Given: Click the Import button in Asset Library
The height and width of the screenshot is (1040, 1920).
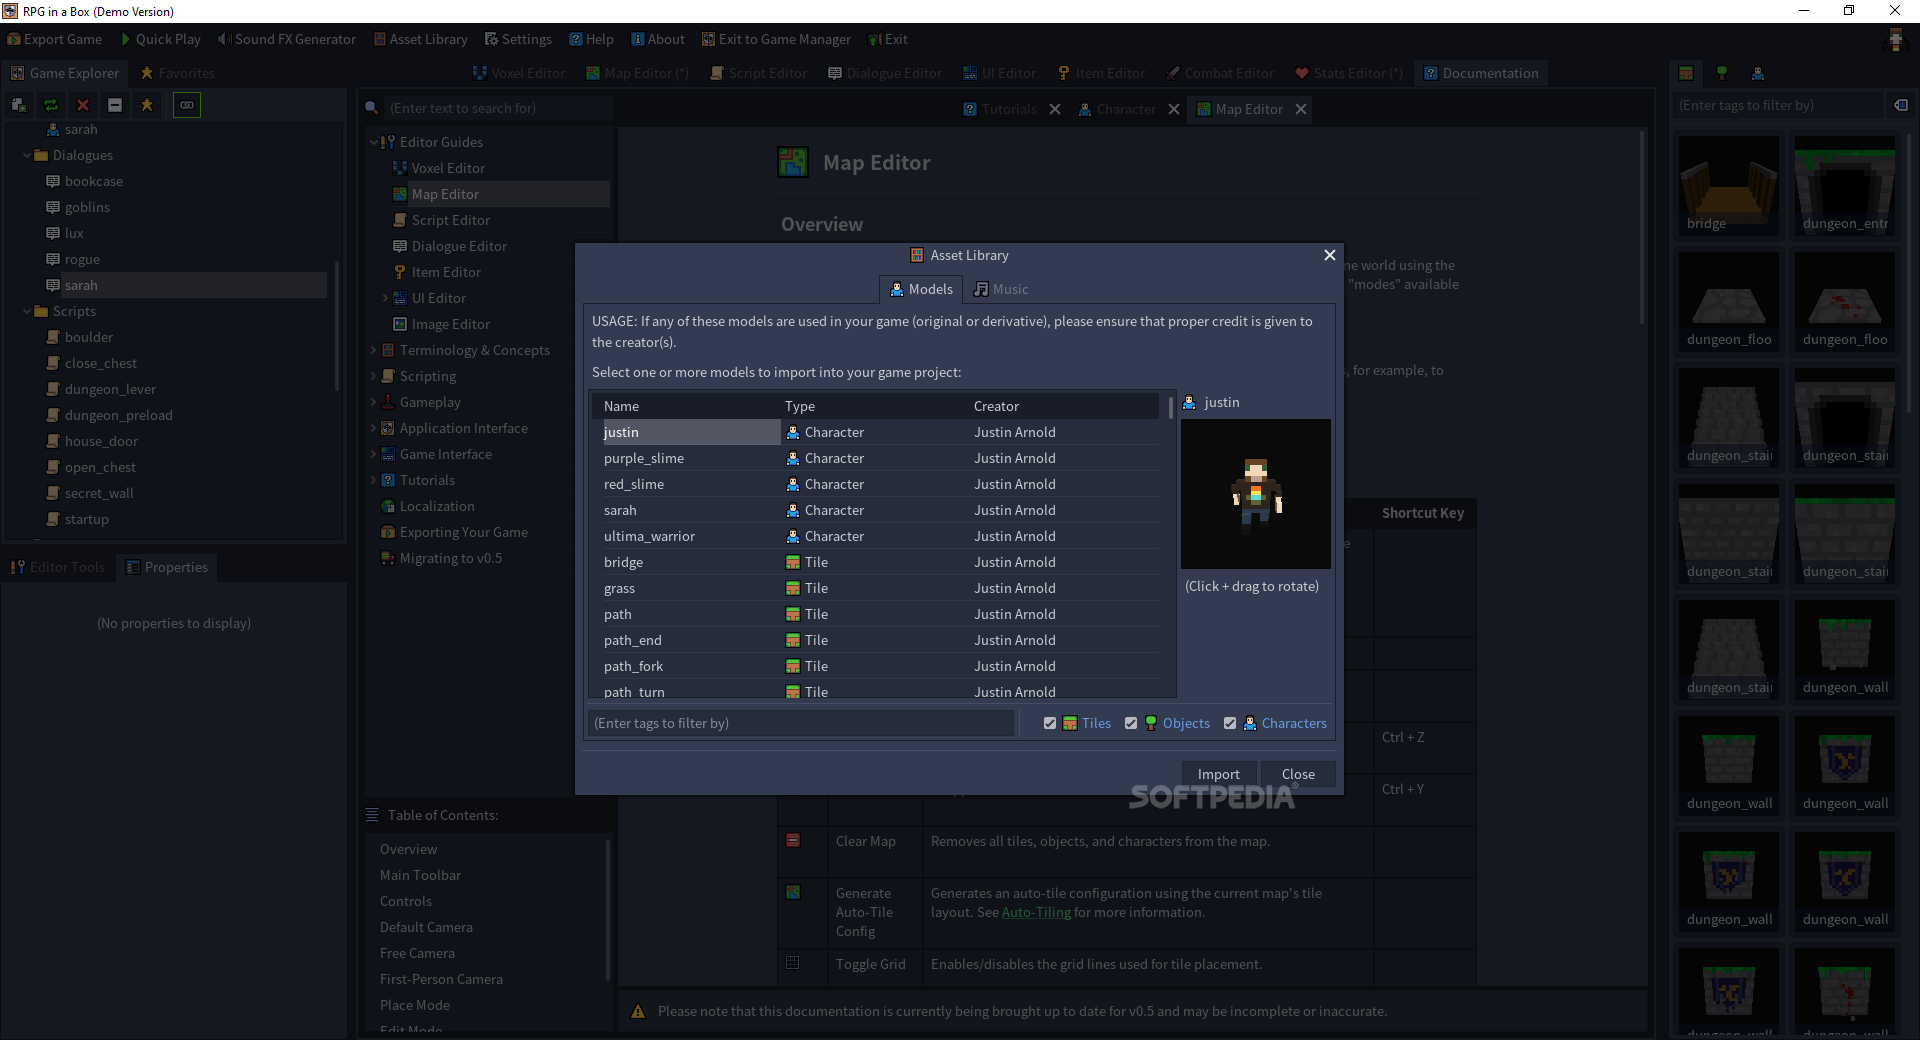Looking at the screenshot, I should click(1218, 774).
